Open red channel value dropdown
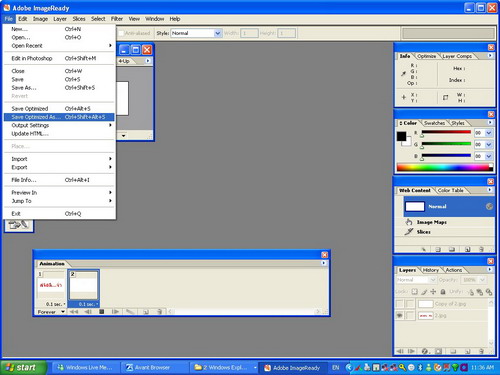Viewport: 500px width, 375px height. click(489, 133)
